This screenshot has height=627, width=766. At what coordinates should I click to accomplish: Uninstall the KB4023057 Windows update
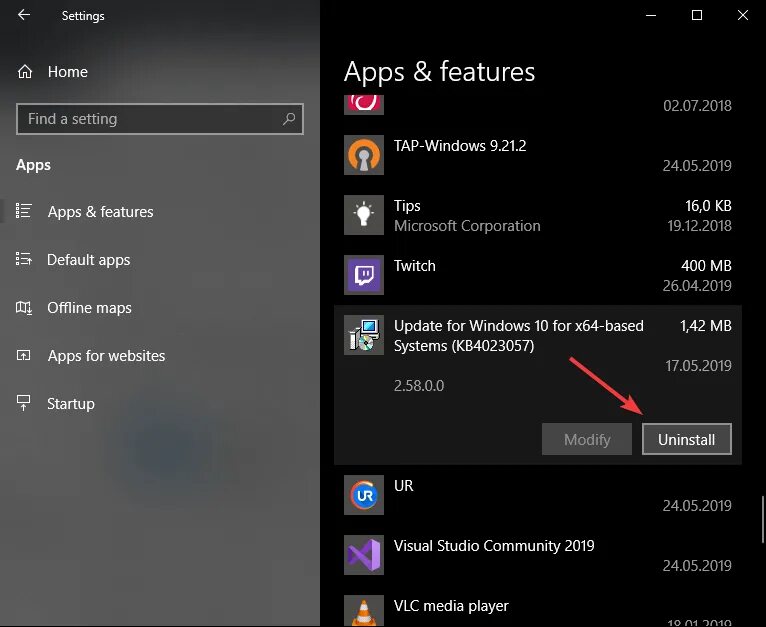[686, 439]
